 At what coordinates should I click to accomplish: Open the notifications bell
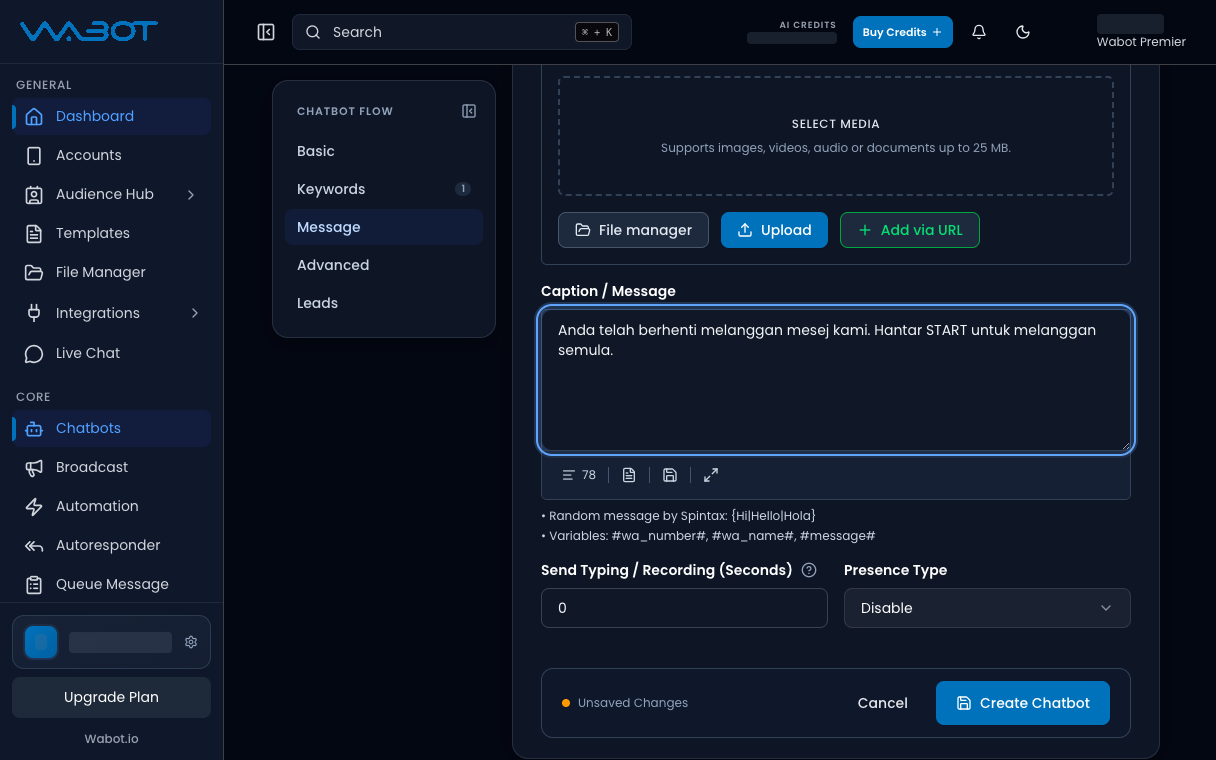point(979,32)
